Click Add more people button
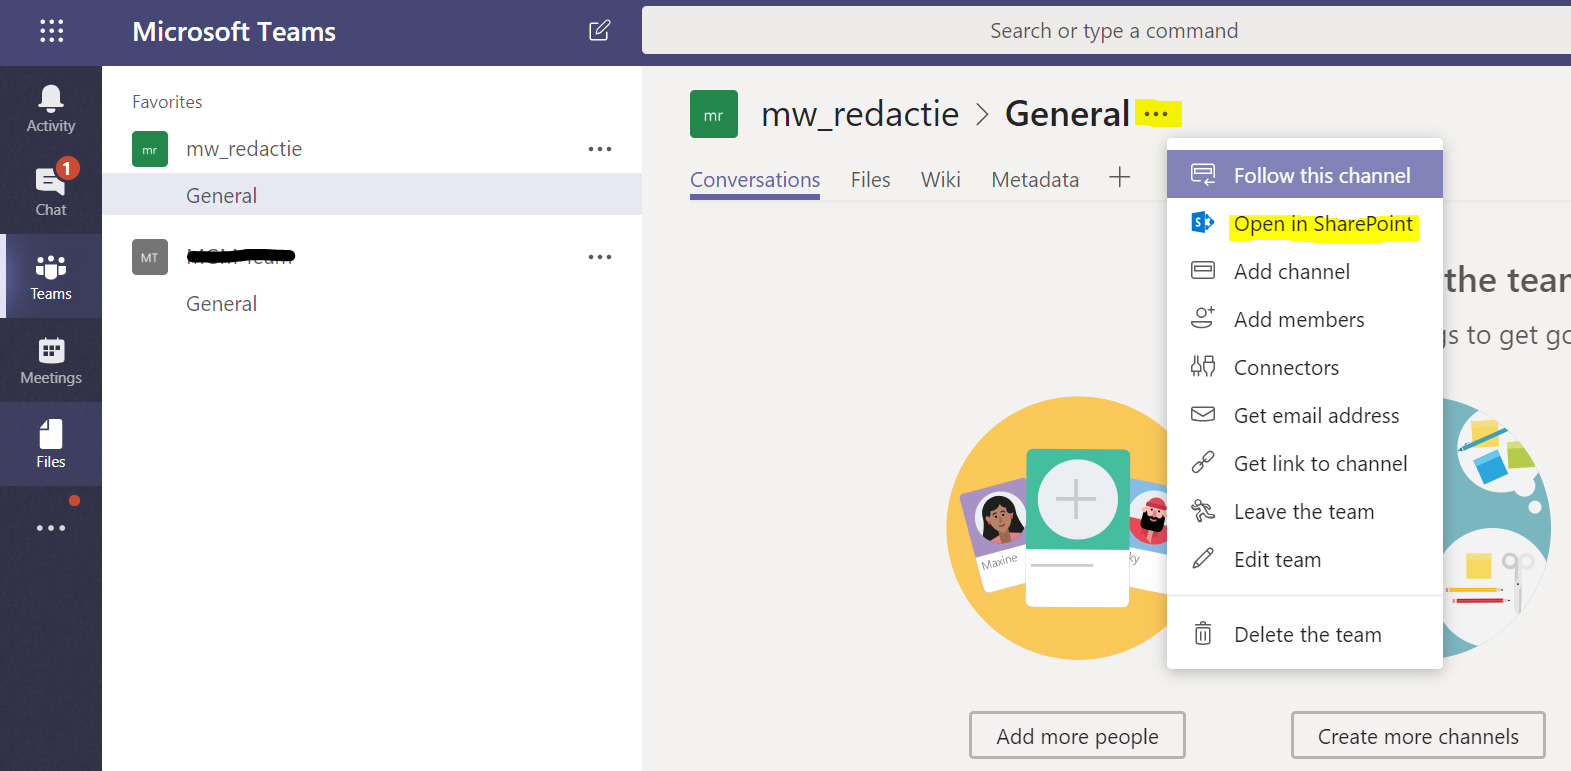 [x=1077, y=736]
